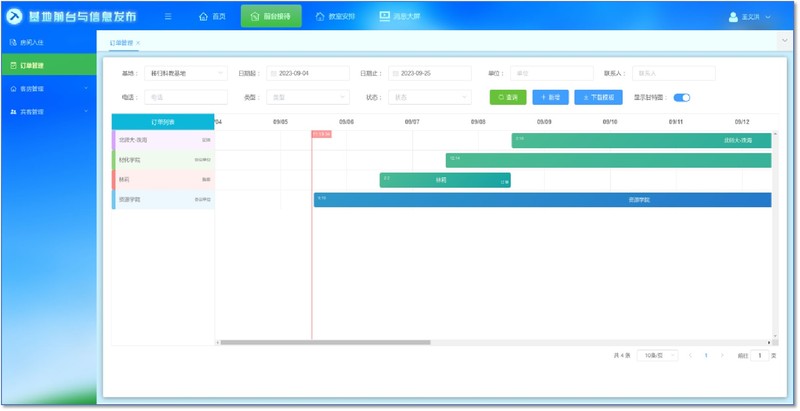Focus the 电话 input field
The width and height of the screenshot is (800, 411).
pos(186,97)
